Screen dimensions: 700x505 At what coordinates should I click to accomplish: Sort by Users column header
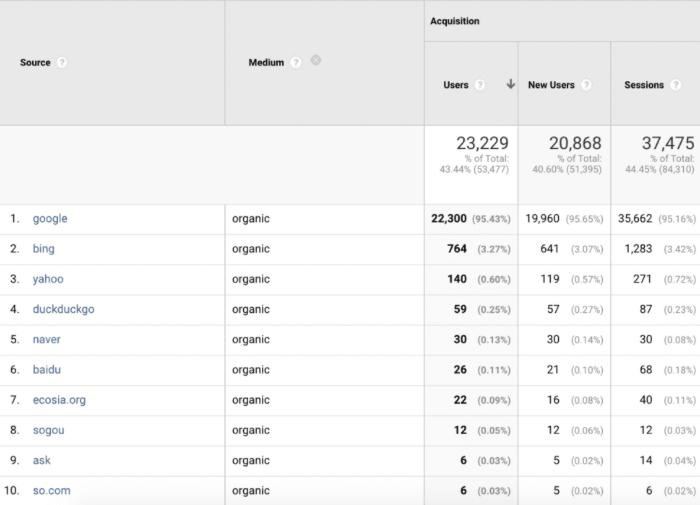456,85
